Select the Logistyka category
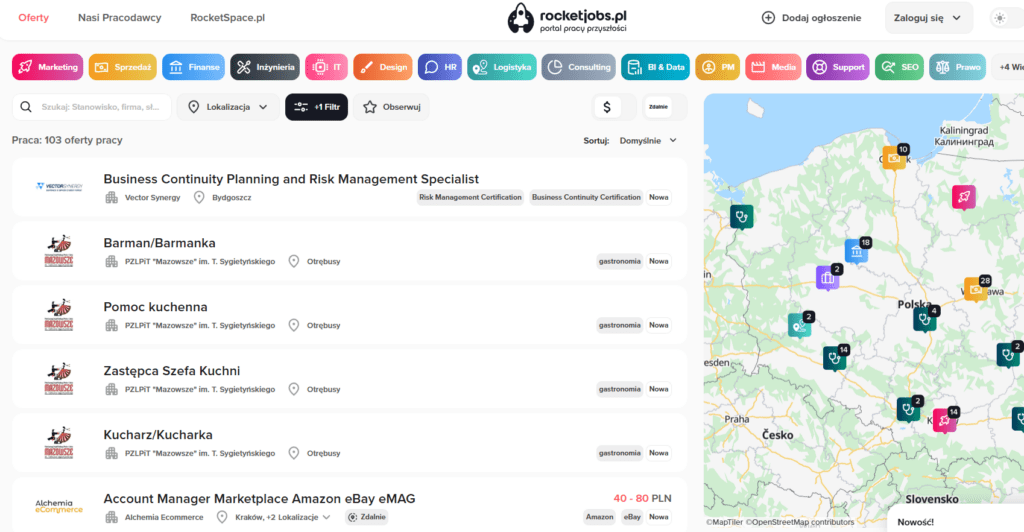The image size is (1024, 532). tap(501, 67)
